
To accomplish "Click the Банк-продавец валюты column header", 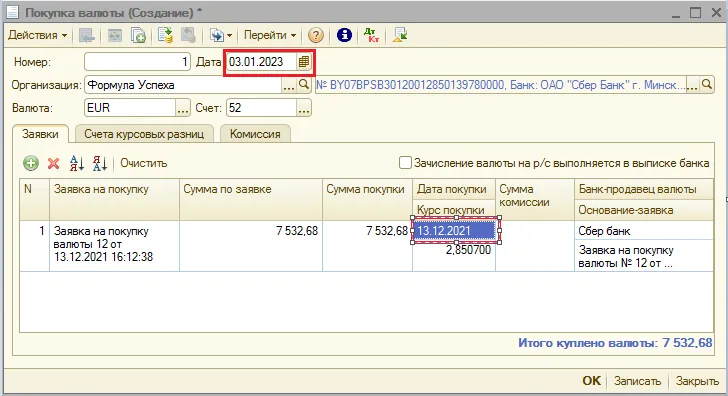I will tap(644, 189).
